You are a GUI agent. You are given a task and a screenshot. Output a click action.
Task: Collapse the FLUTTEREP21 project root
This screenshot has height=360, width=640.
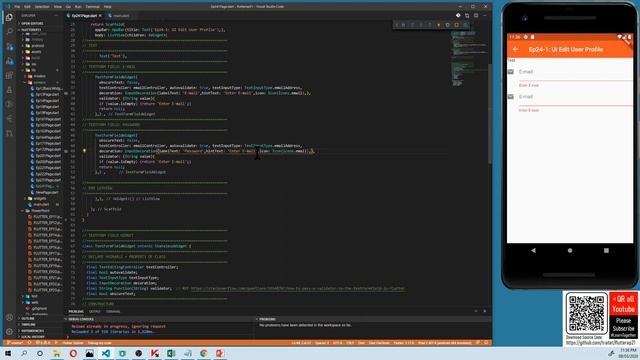coord(31,30)
